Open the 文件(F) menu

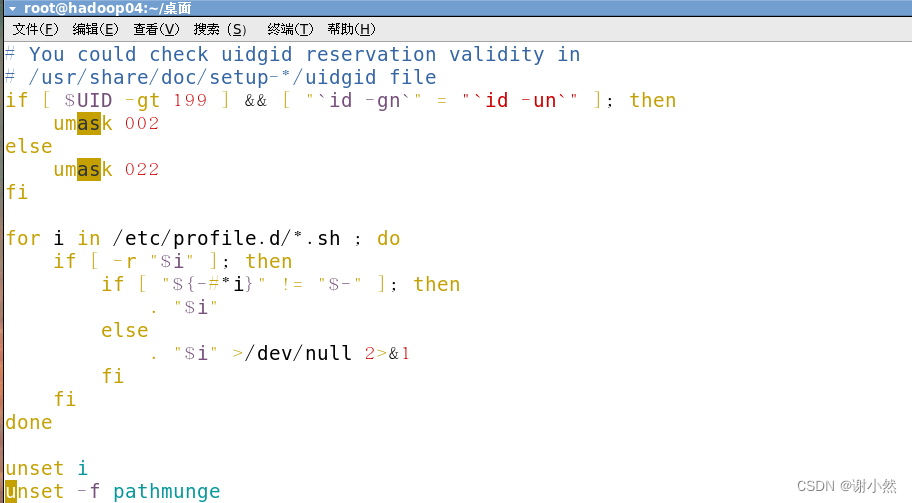point(35,29)
